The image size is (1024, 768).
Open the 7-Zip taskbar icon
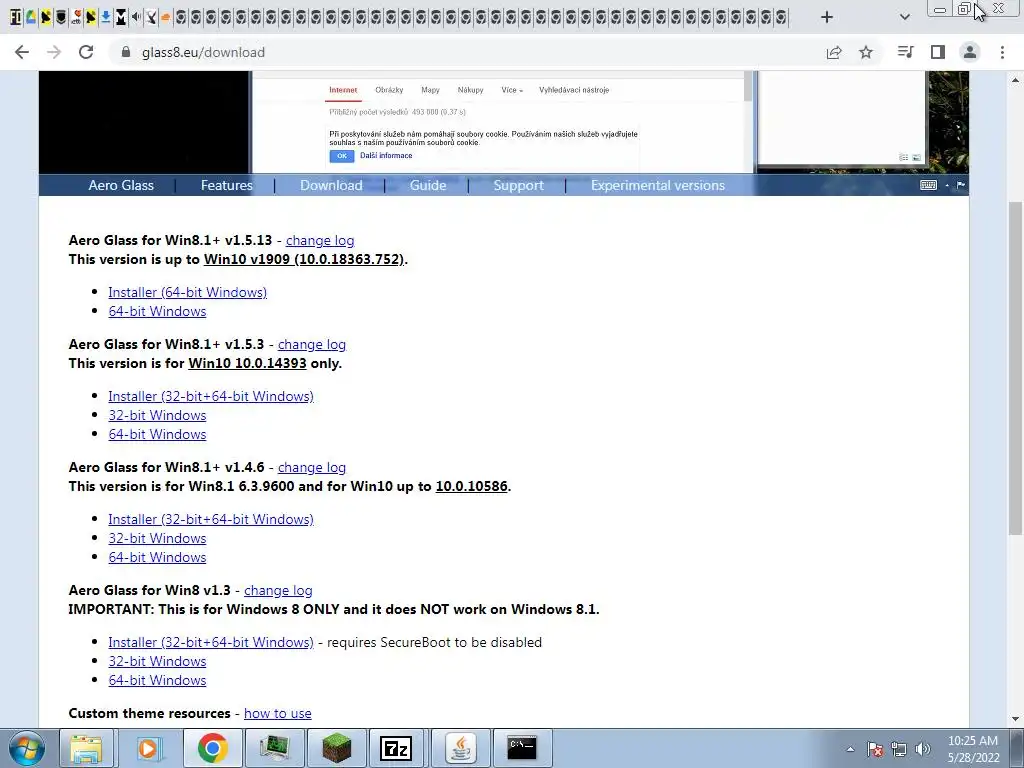tap(396, 748)
